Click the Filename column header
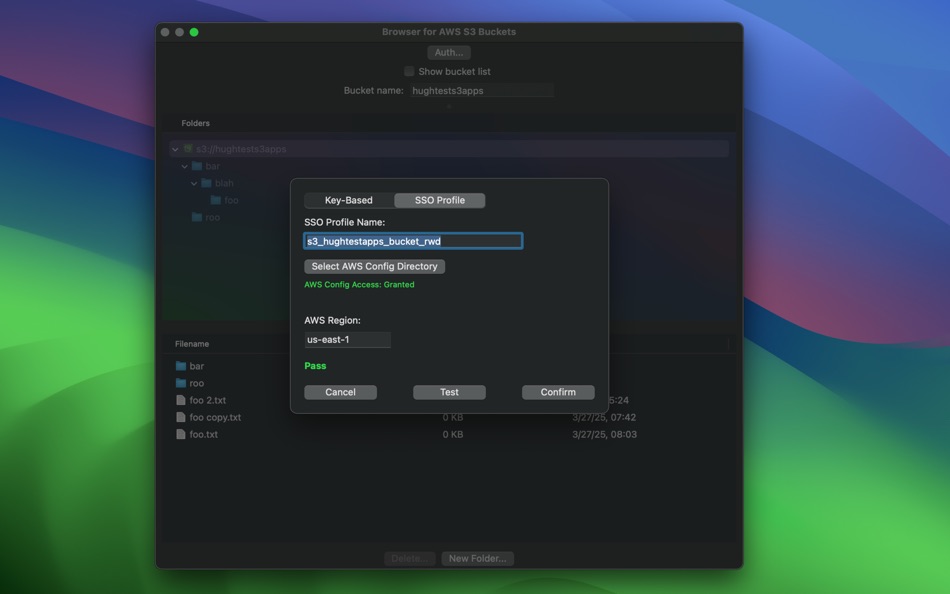 tap(192, 344)
